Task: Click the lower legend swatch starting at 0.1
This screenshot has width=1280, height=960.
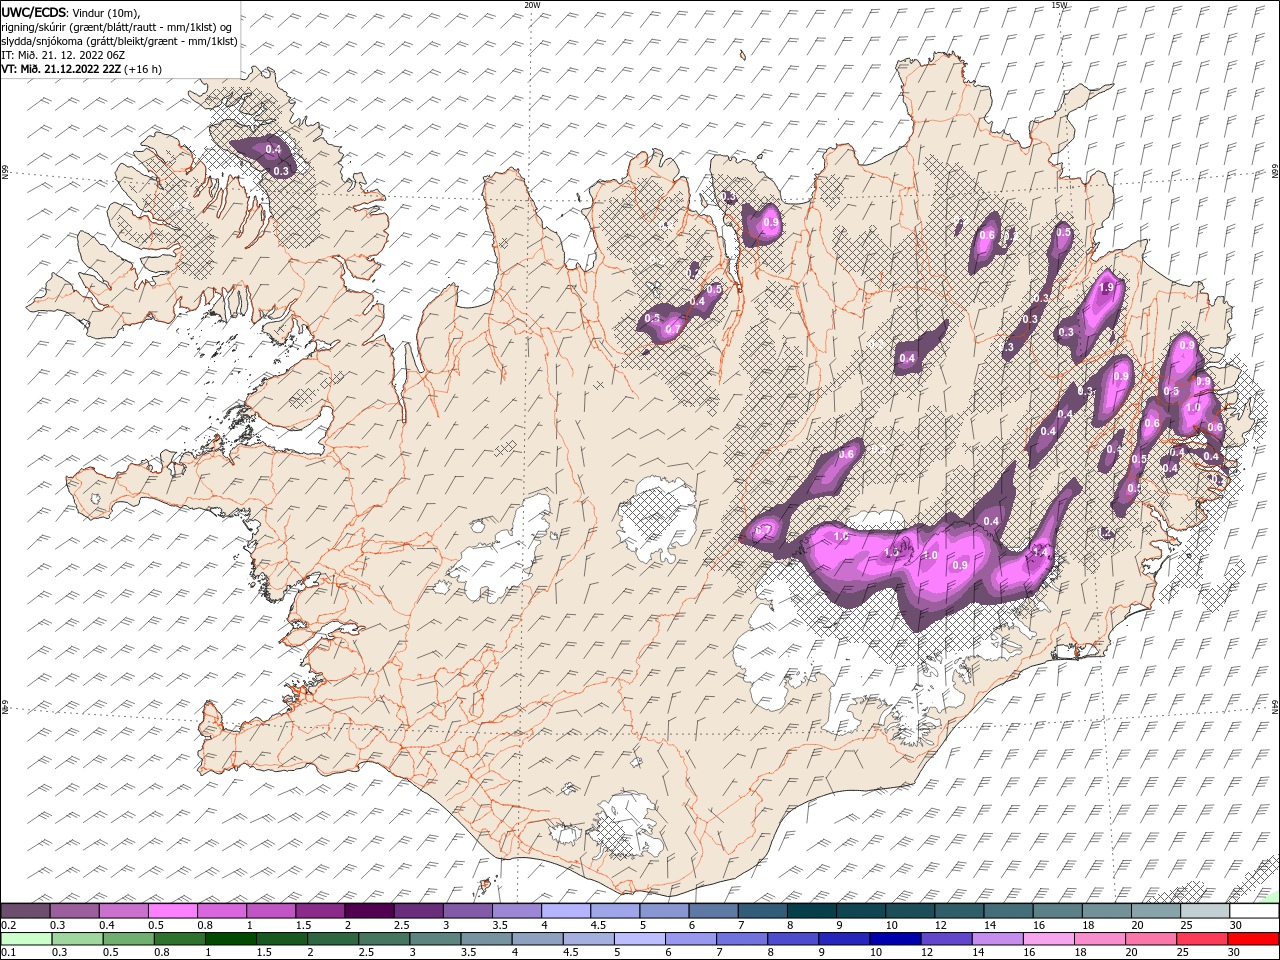Action: 26,939
